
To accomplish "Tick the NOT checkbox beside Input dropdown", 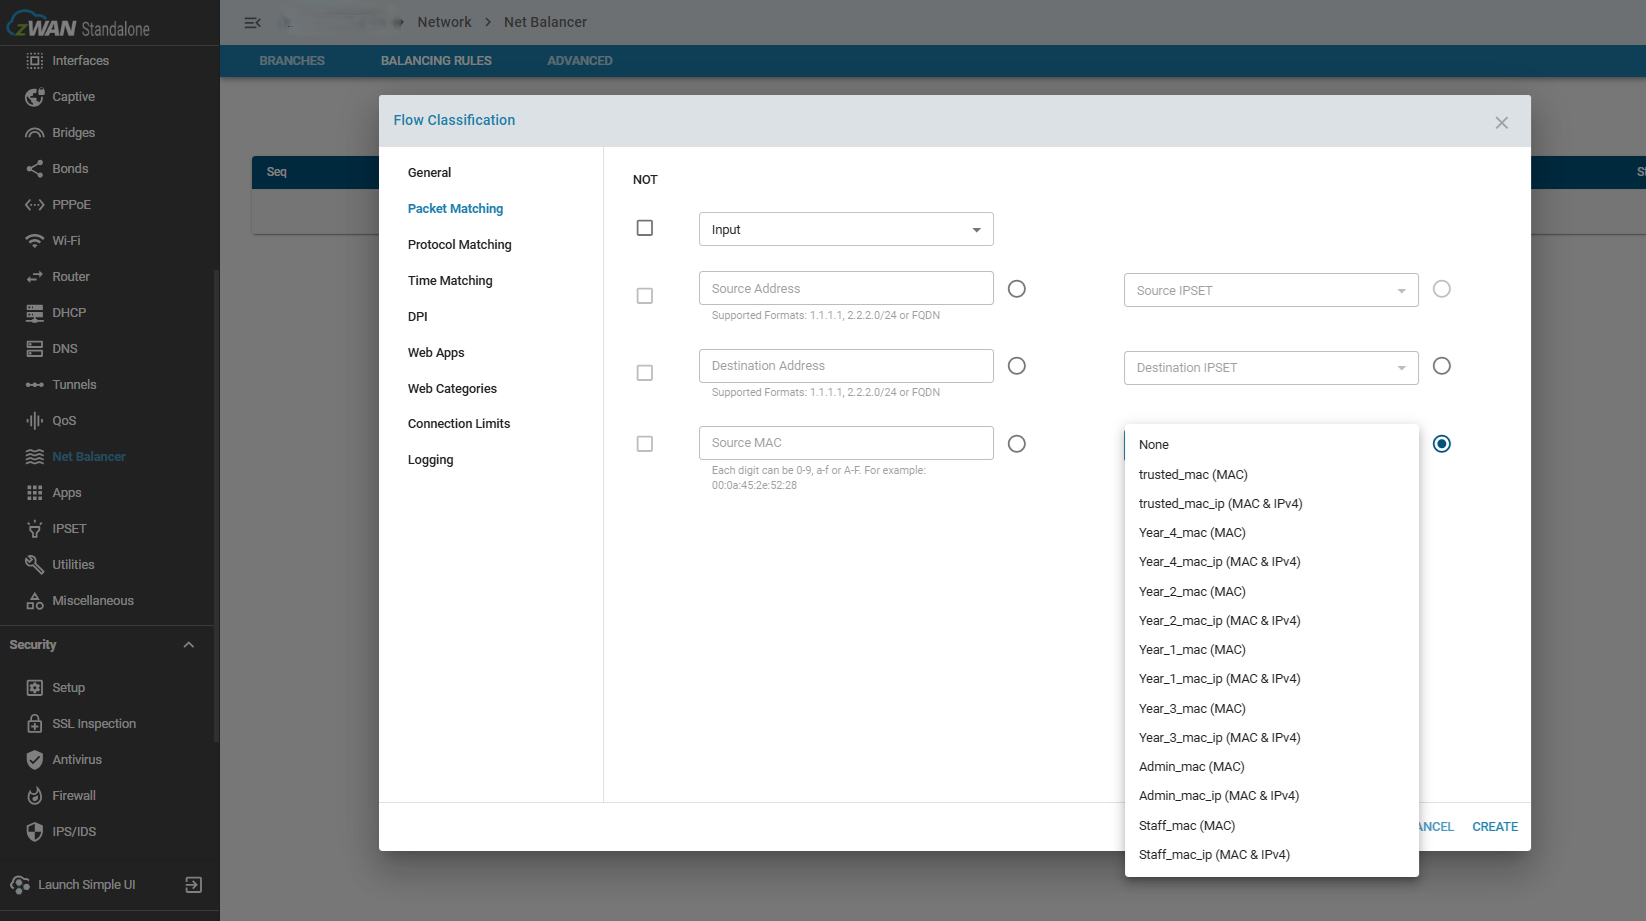I will point(645,228).
